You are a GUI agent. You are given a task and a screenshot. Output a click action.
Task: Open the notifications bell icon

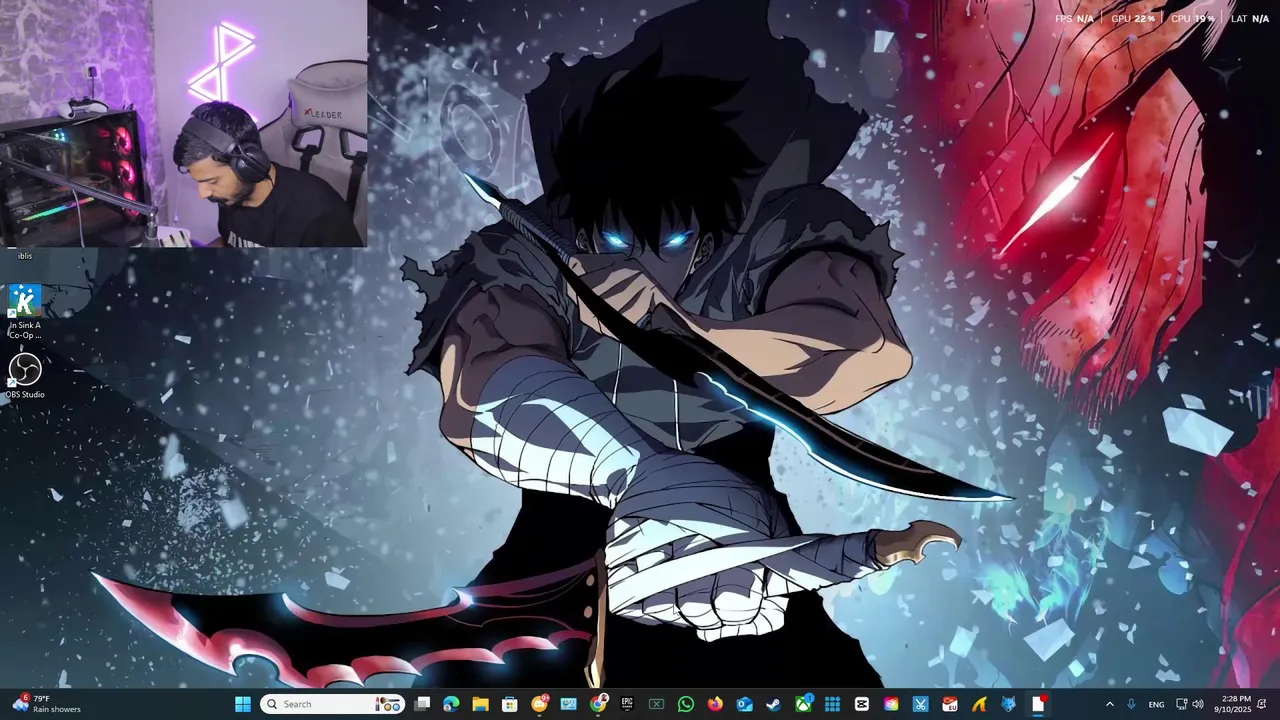pos(1262,704)
